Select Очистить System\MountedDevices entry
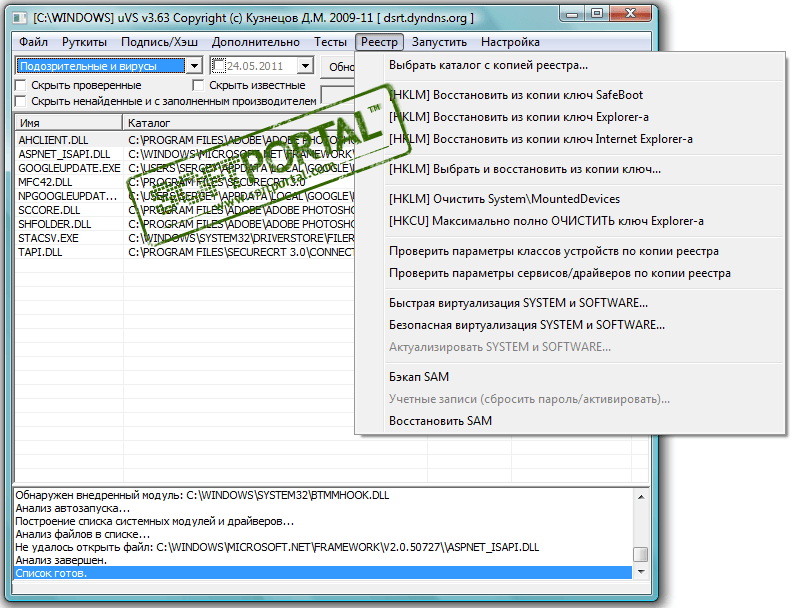Viewport: 792px width, 608px height. point(504,199)
